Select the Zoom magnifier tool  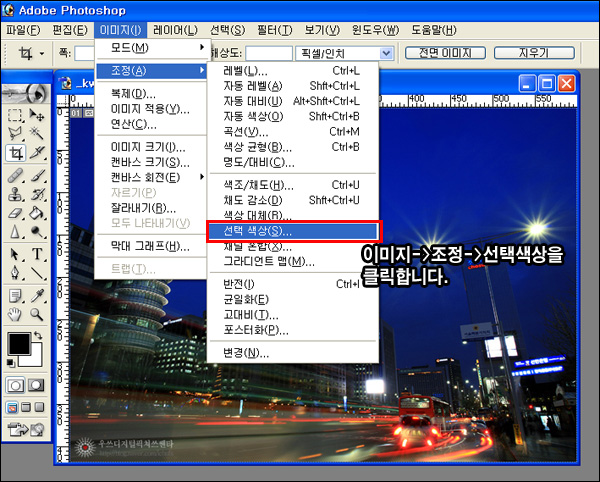pos(37,314)
